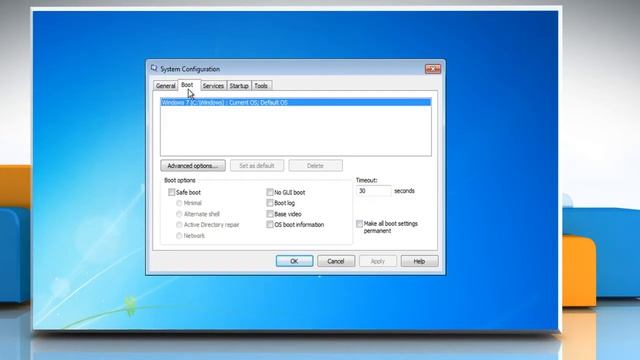
Task: Check OS boot information
Action: [x=270, y=224]
